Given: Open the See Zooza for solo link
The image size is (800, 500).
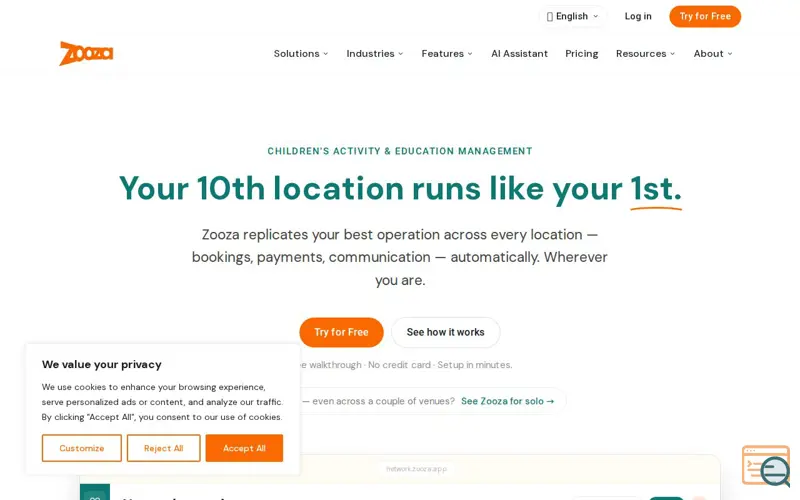Looking at the screenshot, I should point(507,401).
